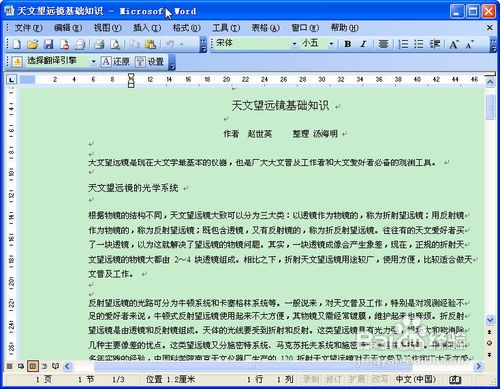Open the 表格(A) menu
The image size is (500, 389).
point(265,28)
